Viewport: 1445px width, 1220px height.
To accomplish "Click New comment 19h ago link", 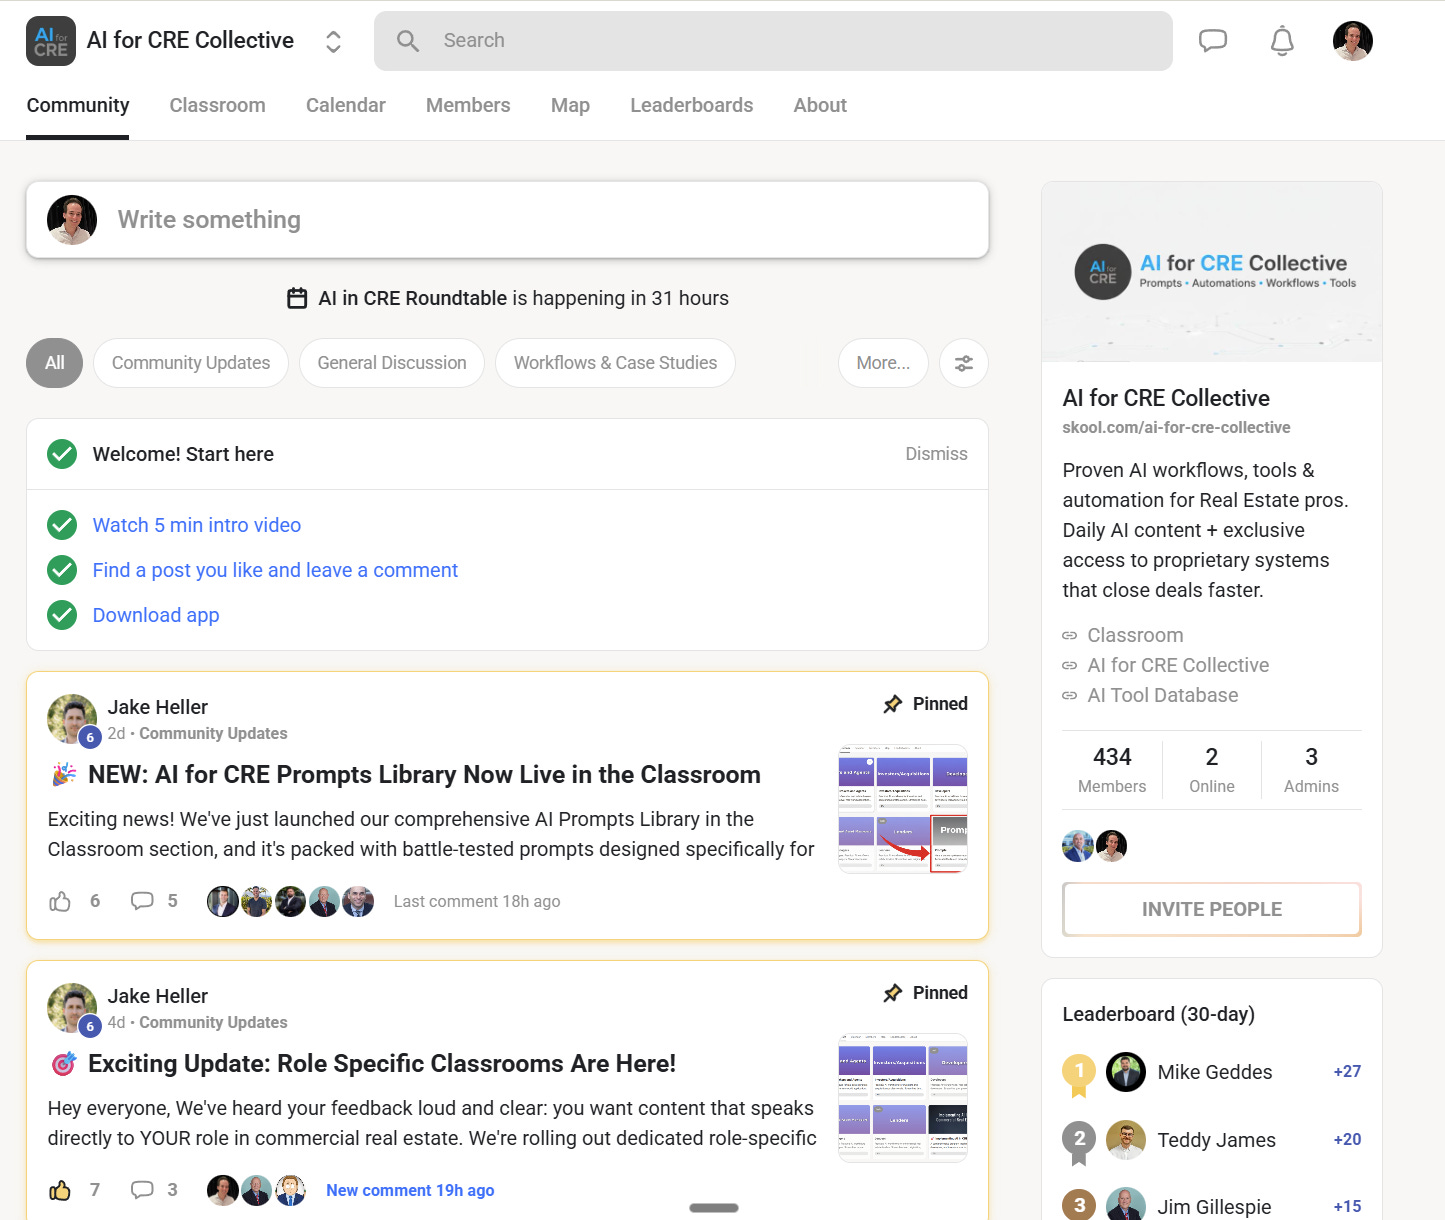I will tap(410, 1190).
